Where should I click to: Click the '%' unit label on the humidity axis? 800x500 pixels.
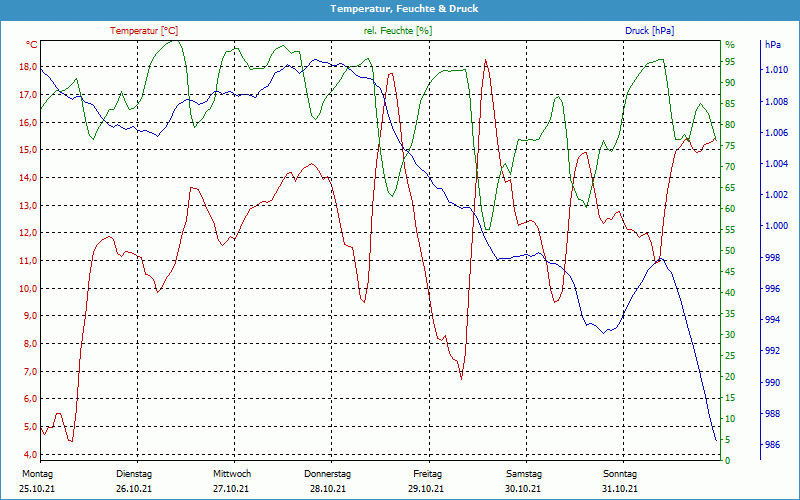tap(730, 45)
